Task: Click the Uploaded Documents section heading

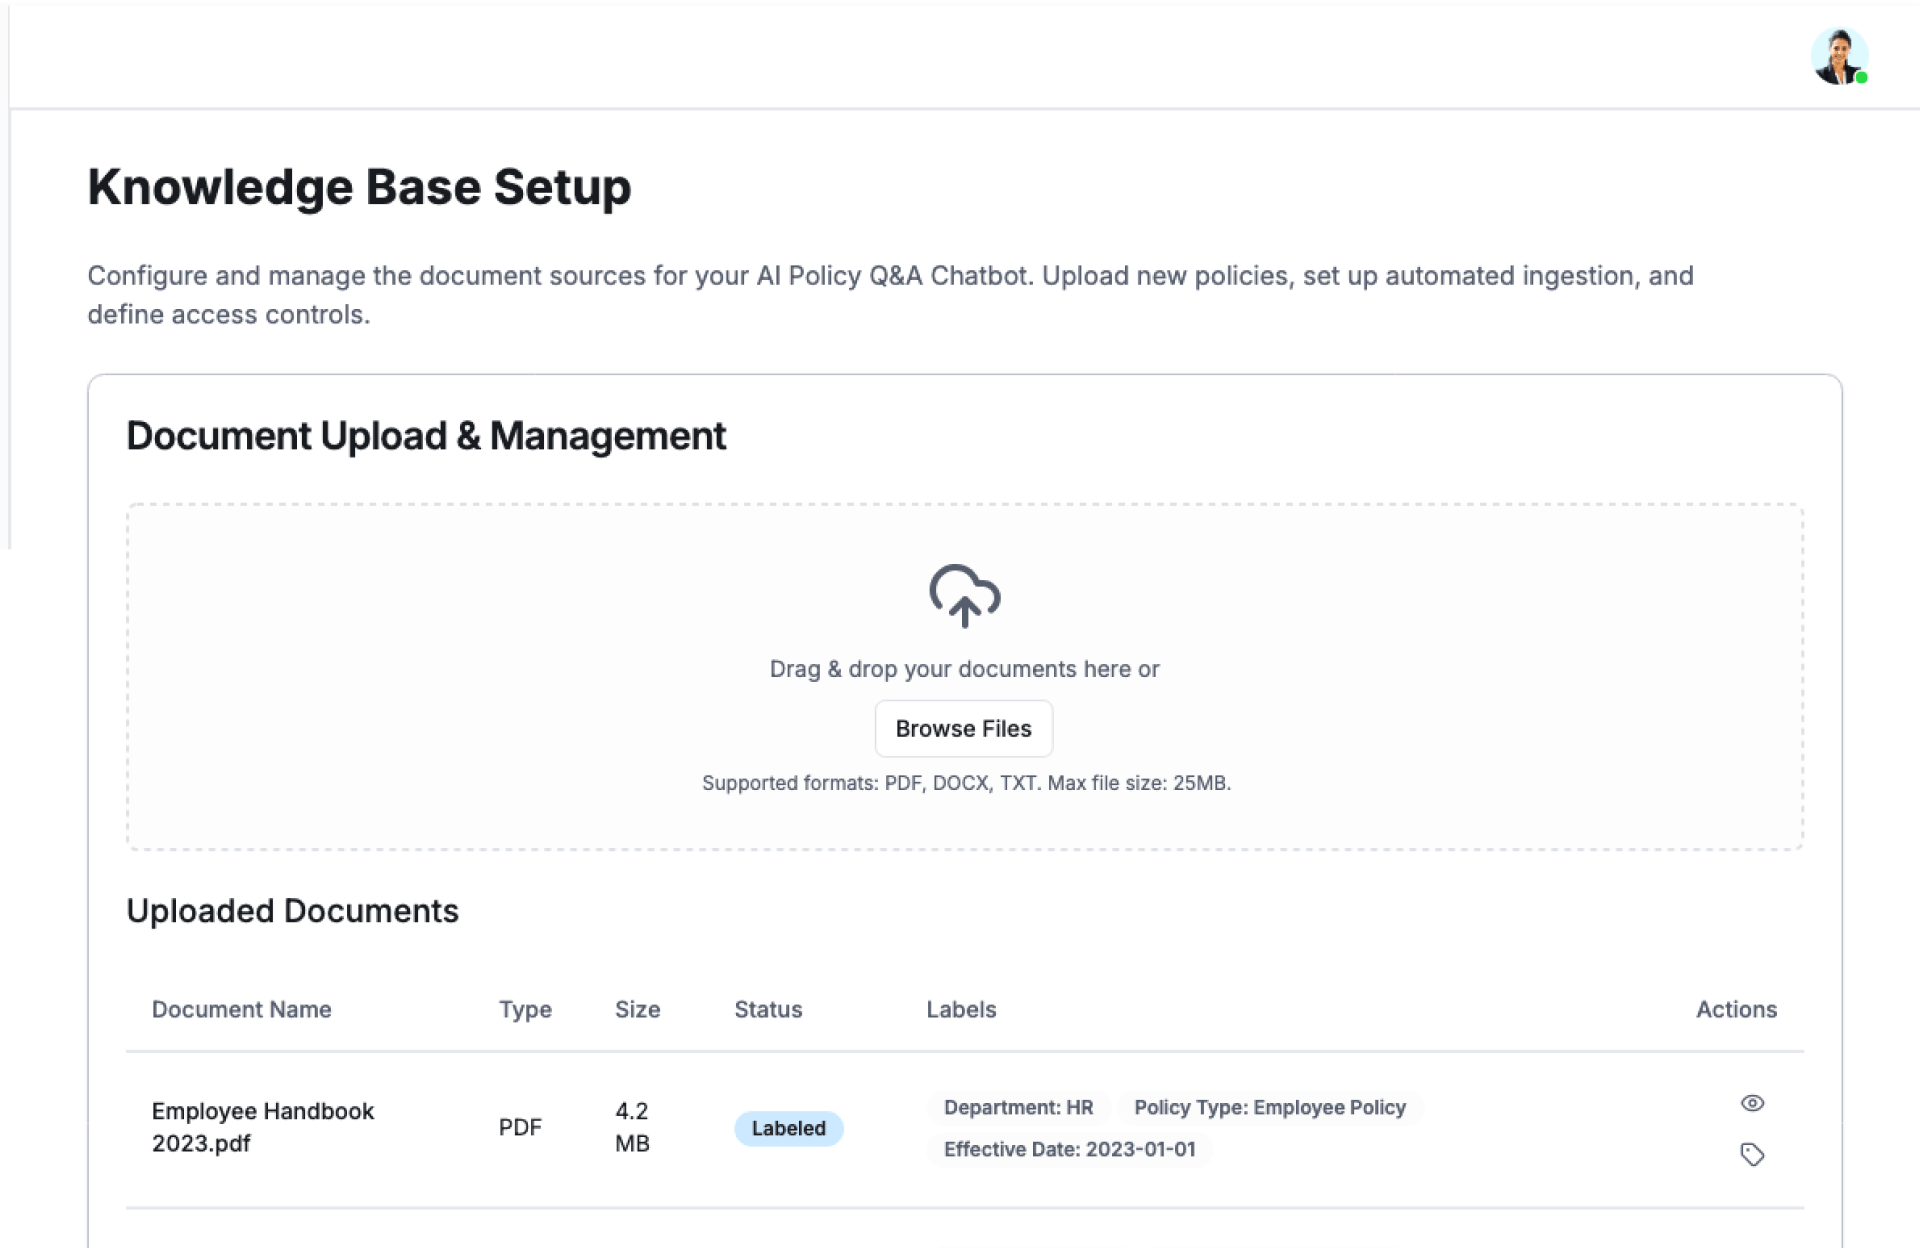Action: click(292, 911)
